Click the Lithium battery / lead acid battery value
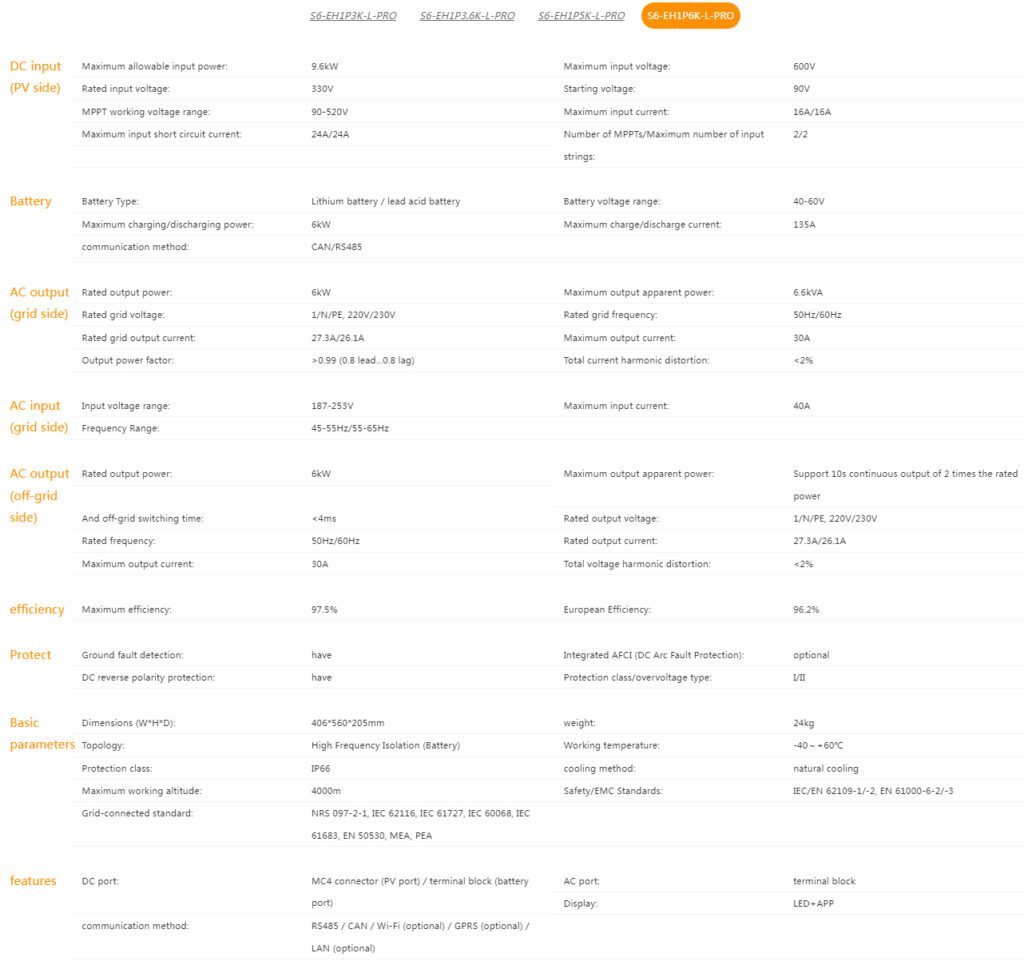The height and width of the screenshot is (961, 1024). click(x=385, y=202)
